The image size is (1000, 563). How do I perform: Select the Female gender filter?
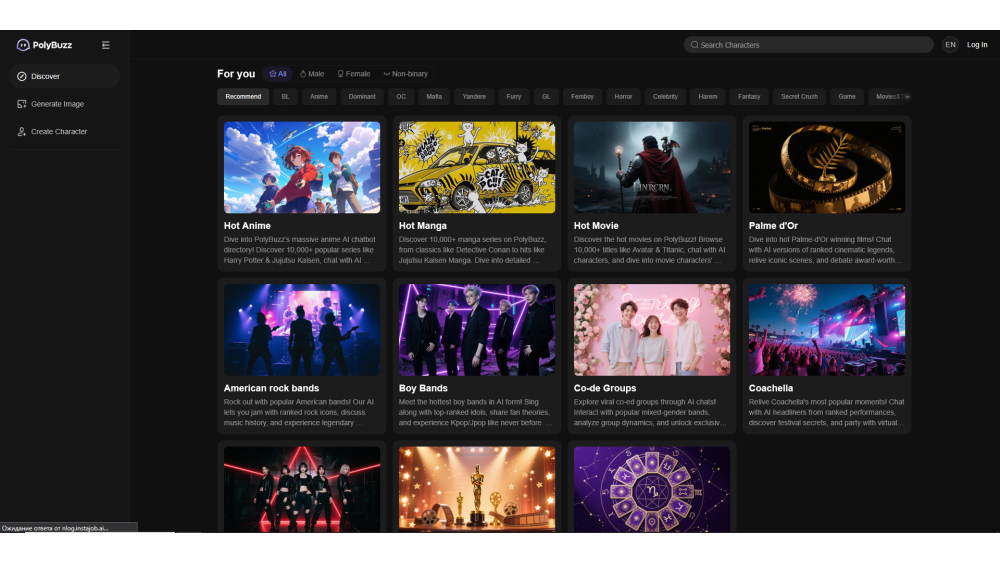click(x=354, y=74)
